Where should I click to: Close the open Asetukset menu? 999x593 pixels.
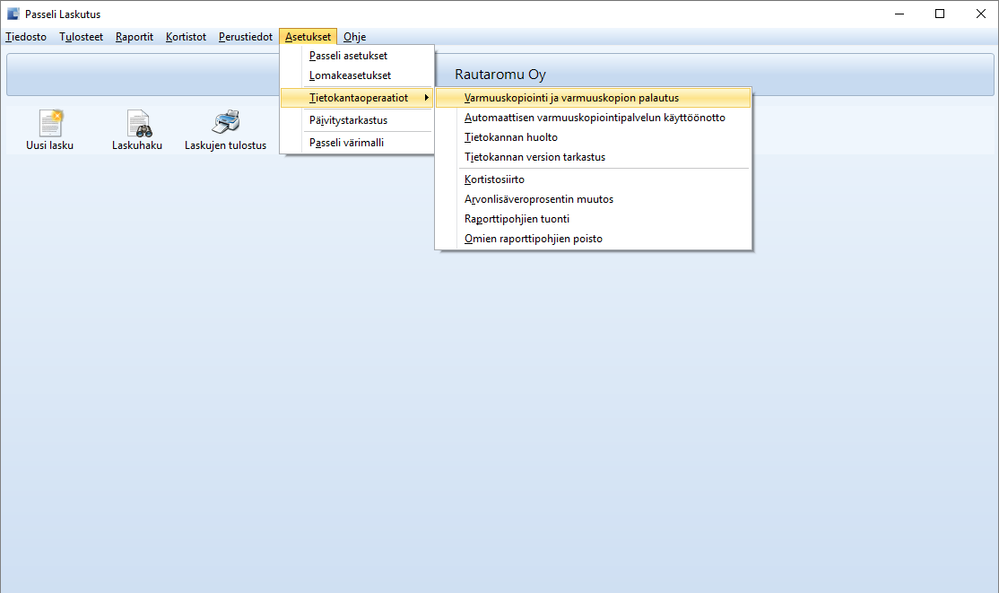(x=308, y=37)
